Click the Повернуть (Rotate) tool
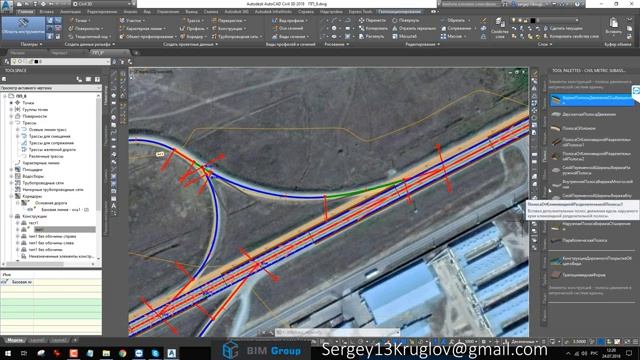The height and width of the screenshot is (360, 640). [406, 20]
